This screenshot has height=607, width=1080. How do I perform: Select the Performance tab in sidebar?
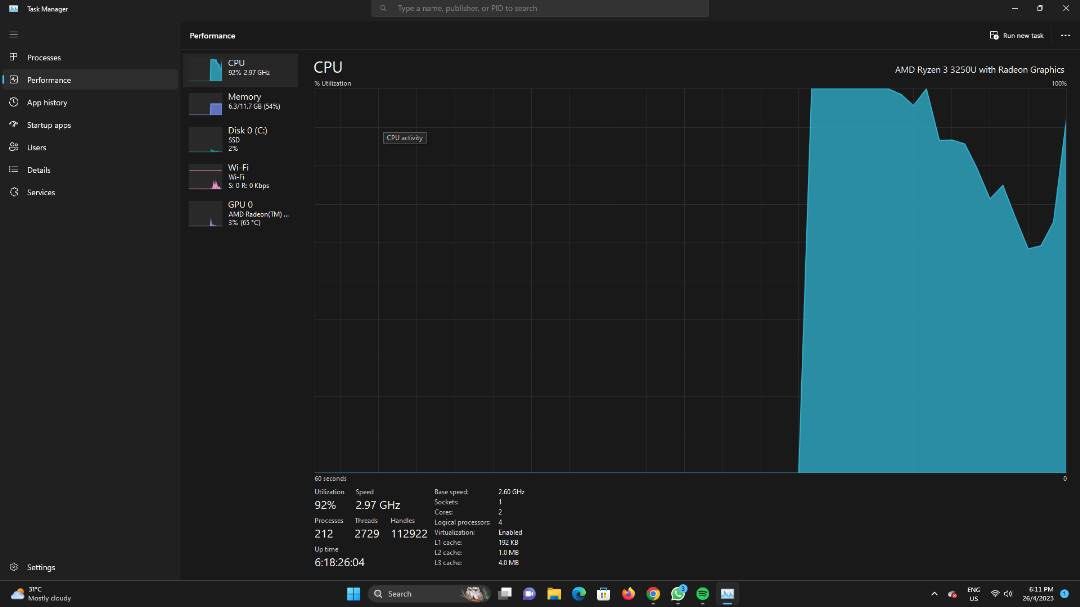tap(48, 80)
